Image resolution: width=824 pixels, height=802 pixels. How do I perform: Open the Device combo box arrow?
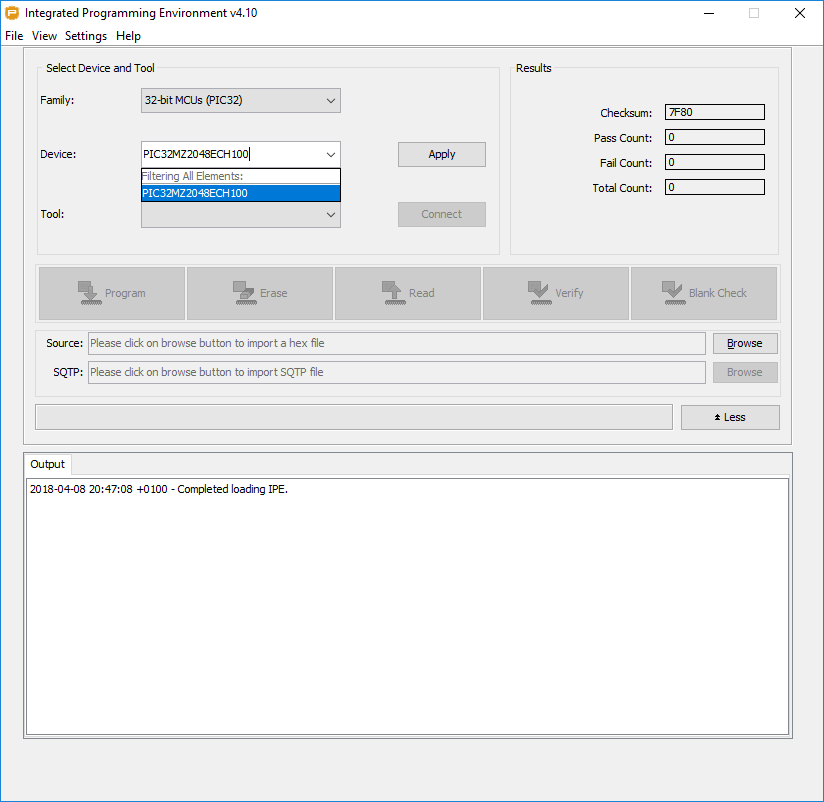331,155
